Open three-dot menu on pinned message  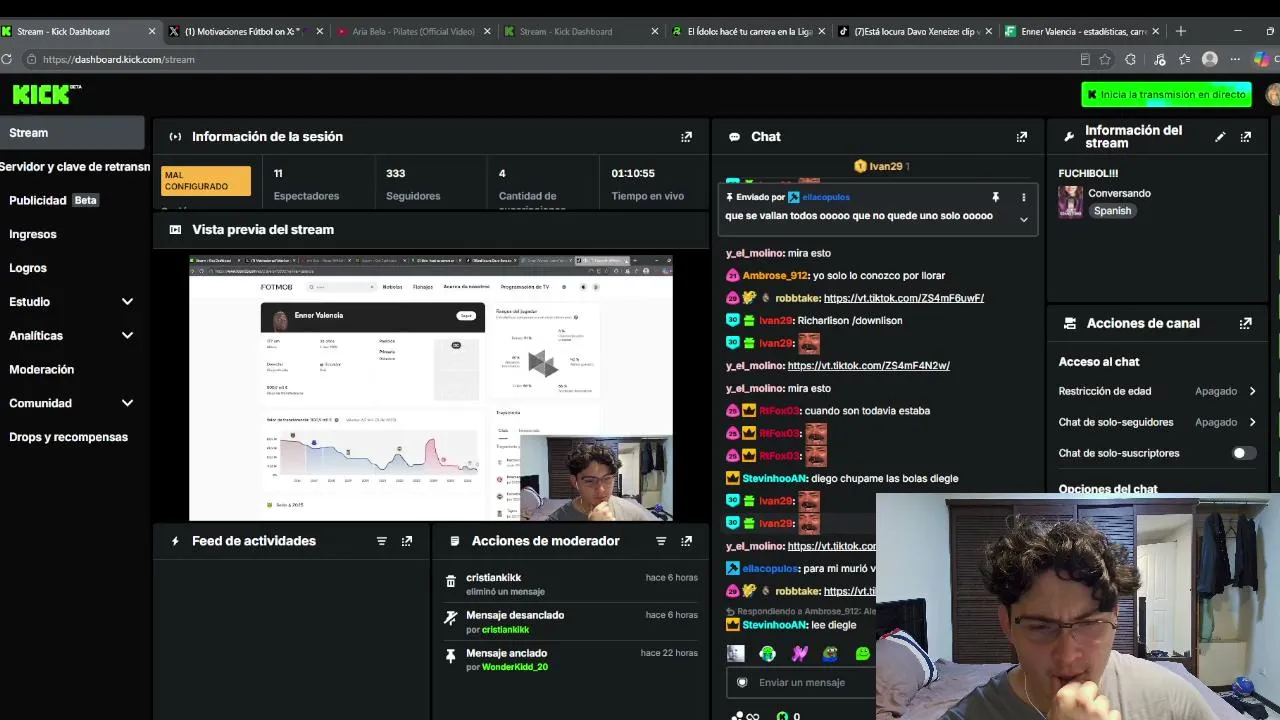1023,198
